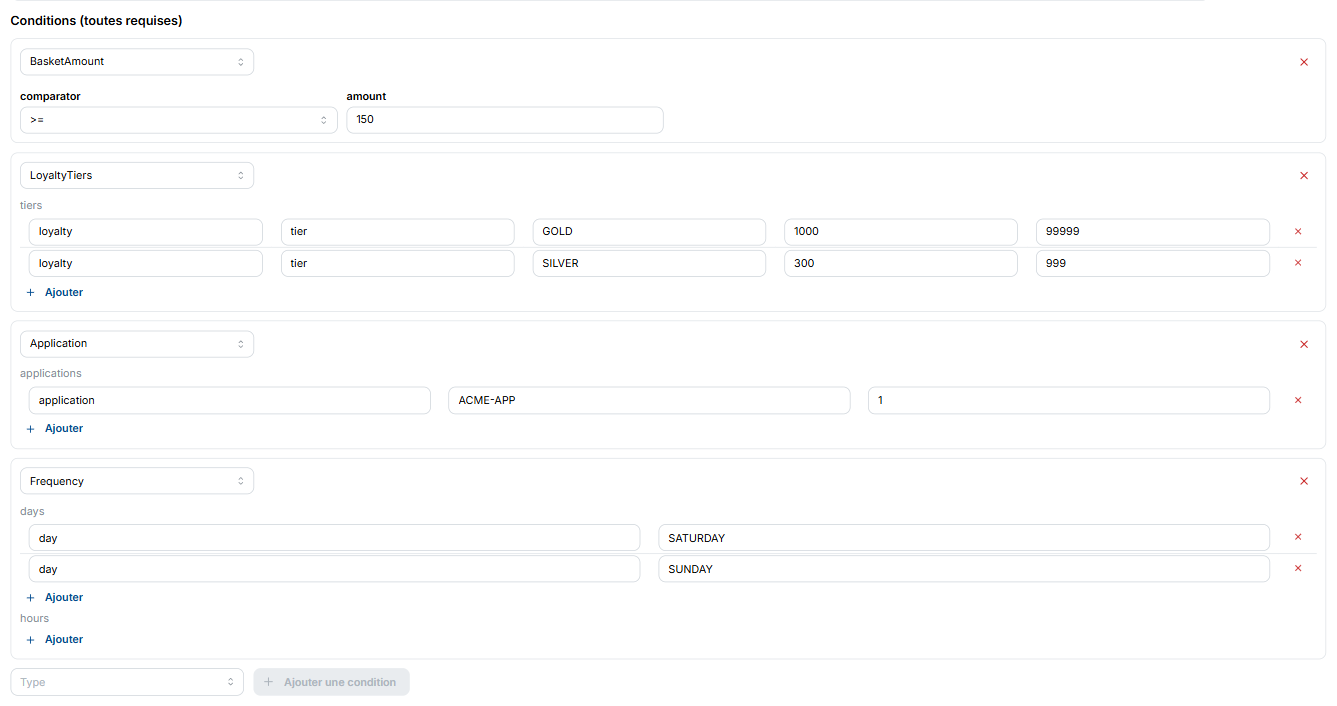Viewport: 1337px width, 706px height.
Task: Add a new day with Ajouter
Action: 55,598
